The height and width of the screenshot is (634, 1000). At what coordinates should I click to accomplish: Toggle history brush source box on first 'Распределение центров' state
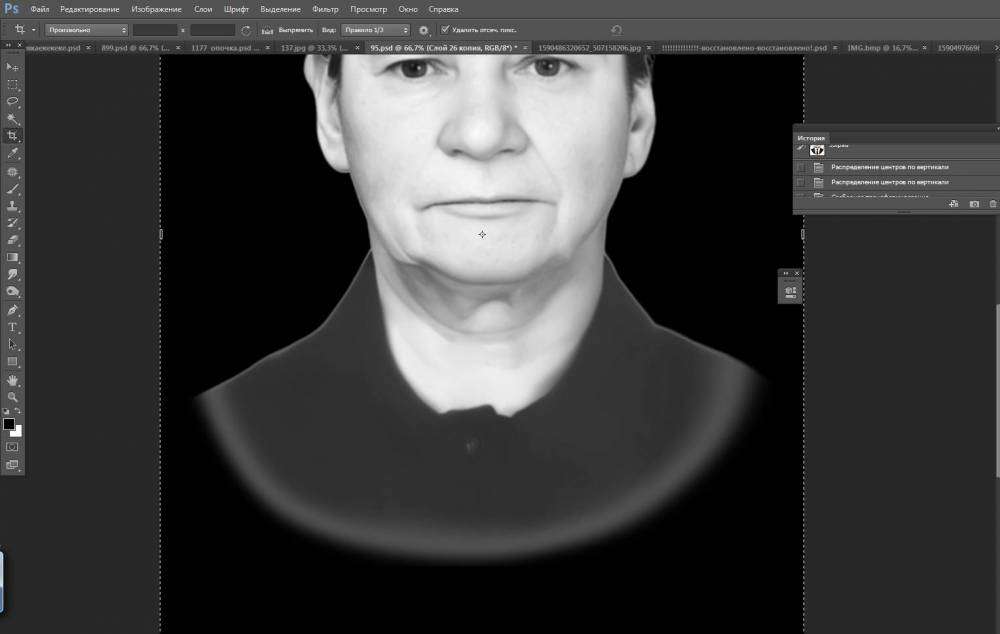[x=800, y=167]
